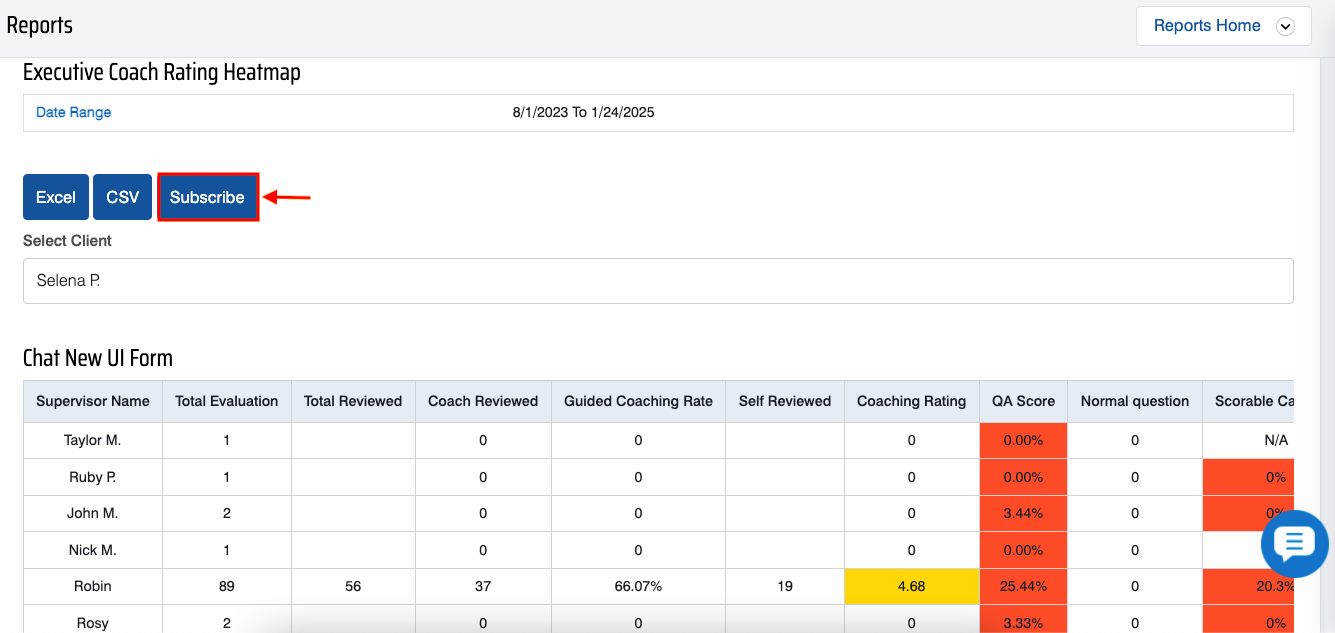1335x633 pixels.
Task: Click Robin's yellow 4.68 coaching rating cell
Action: click(x=911, y=587)
